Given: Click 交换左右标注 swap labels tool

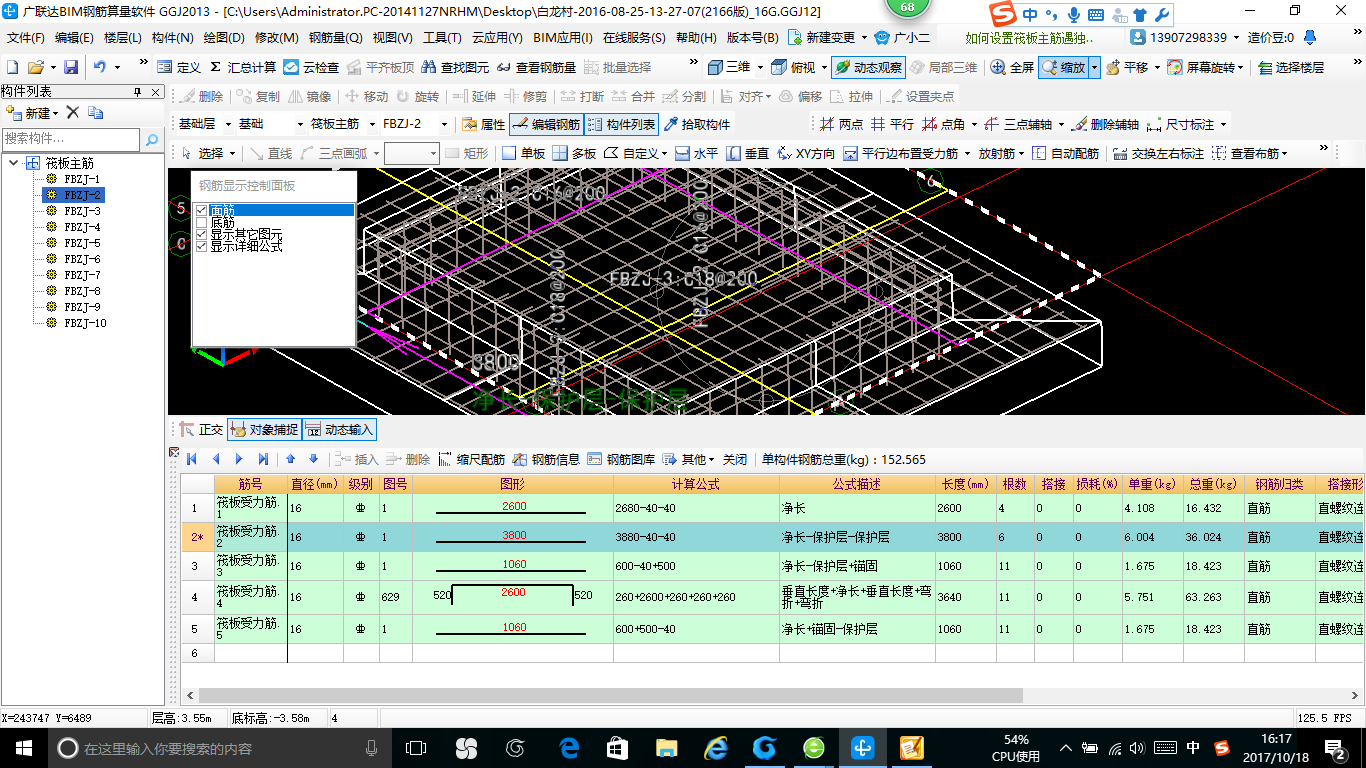Looking at the screenshot, I should coord(1159,153).
